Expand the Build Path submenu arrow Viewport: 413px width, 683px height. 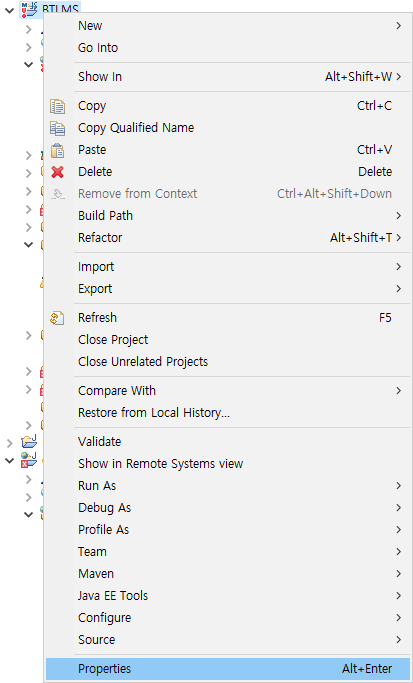399,216
